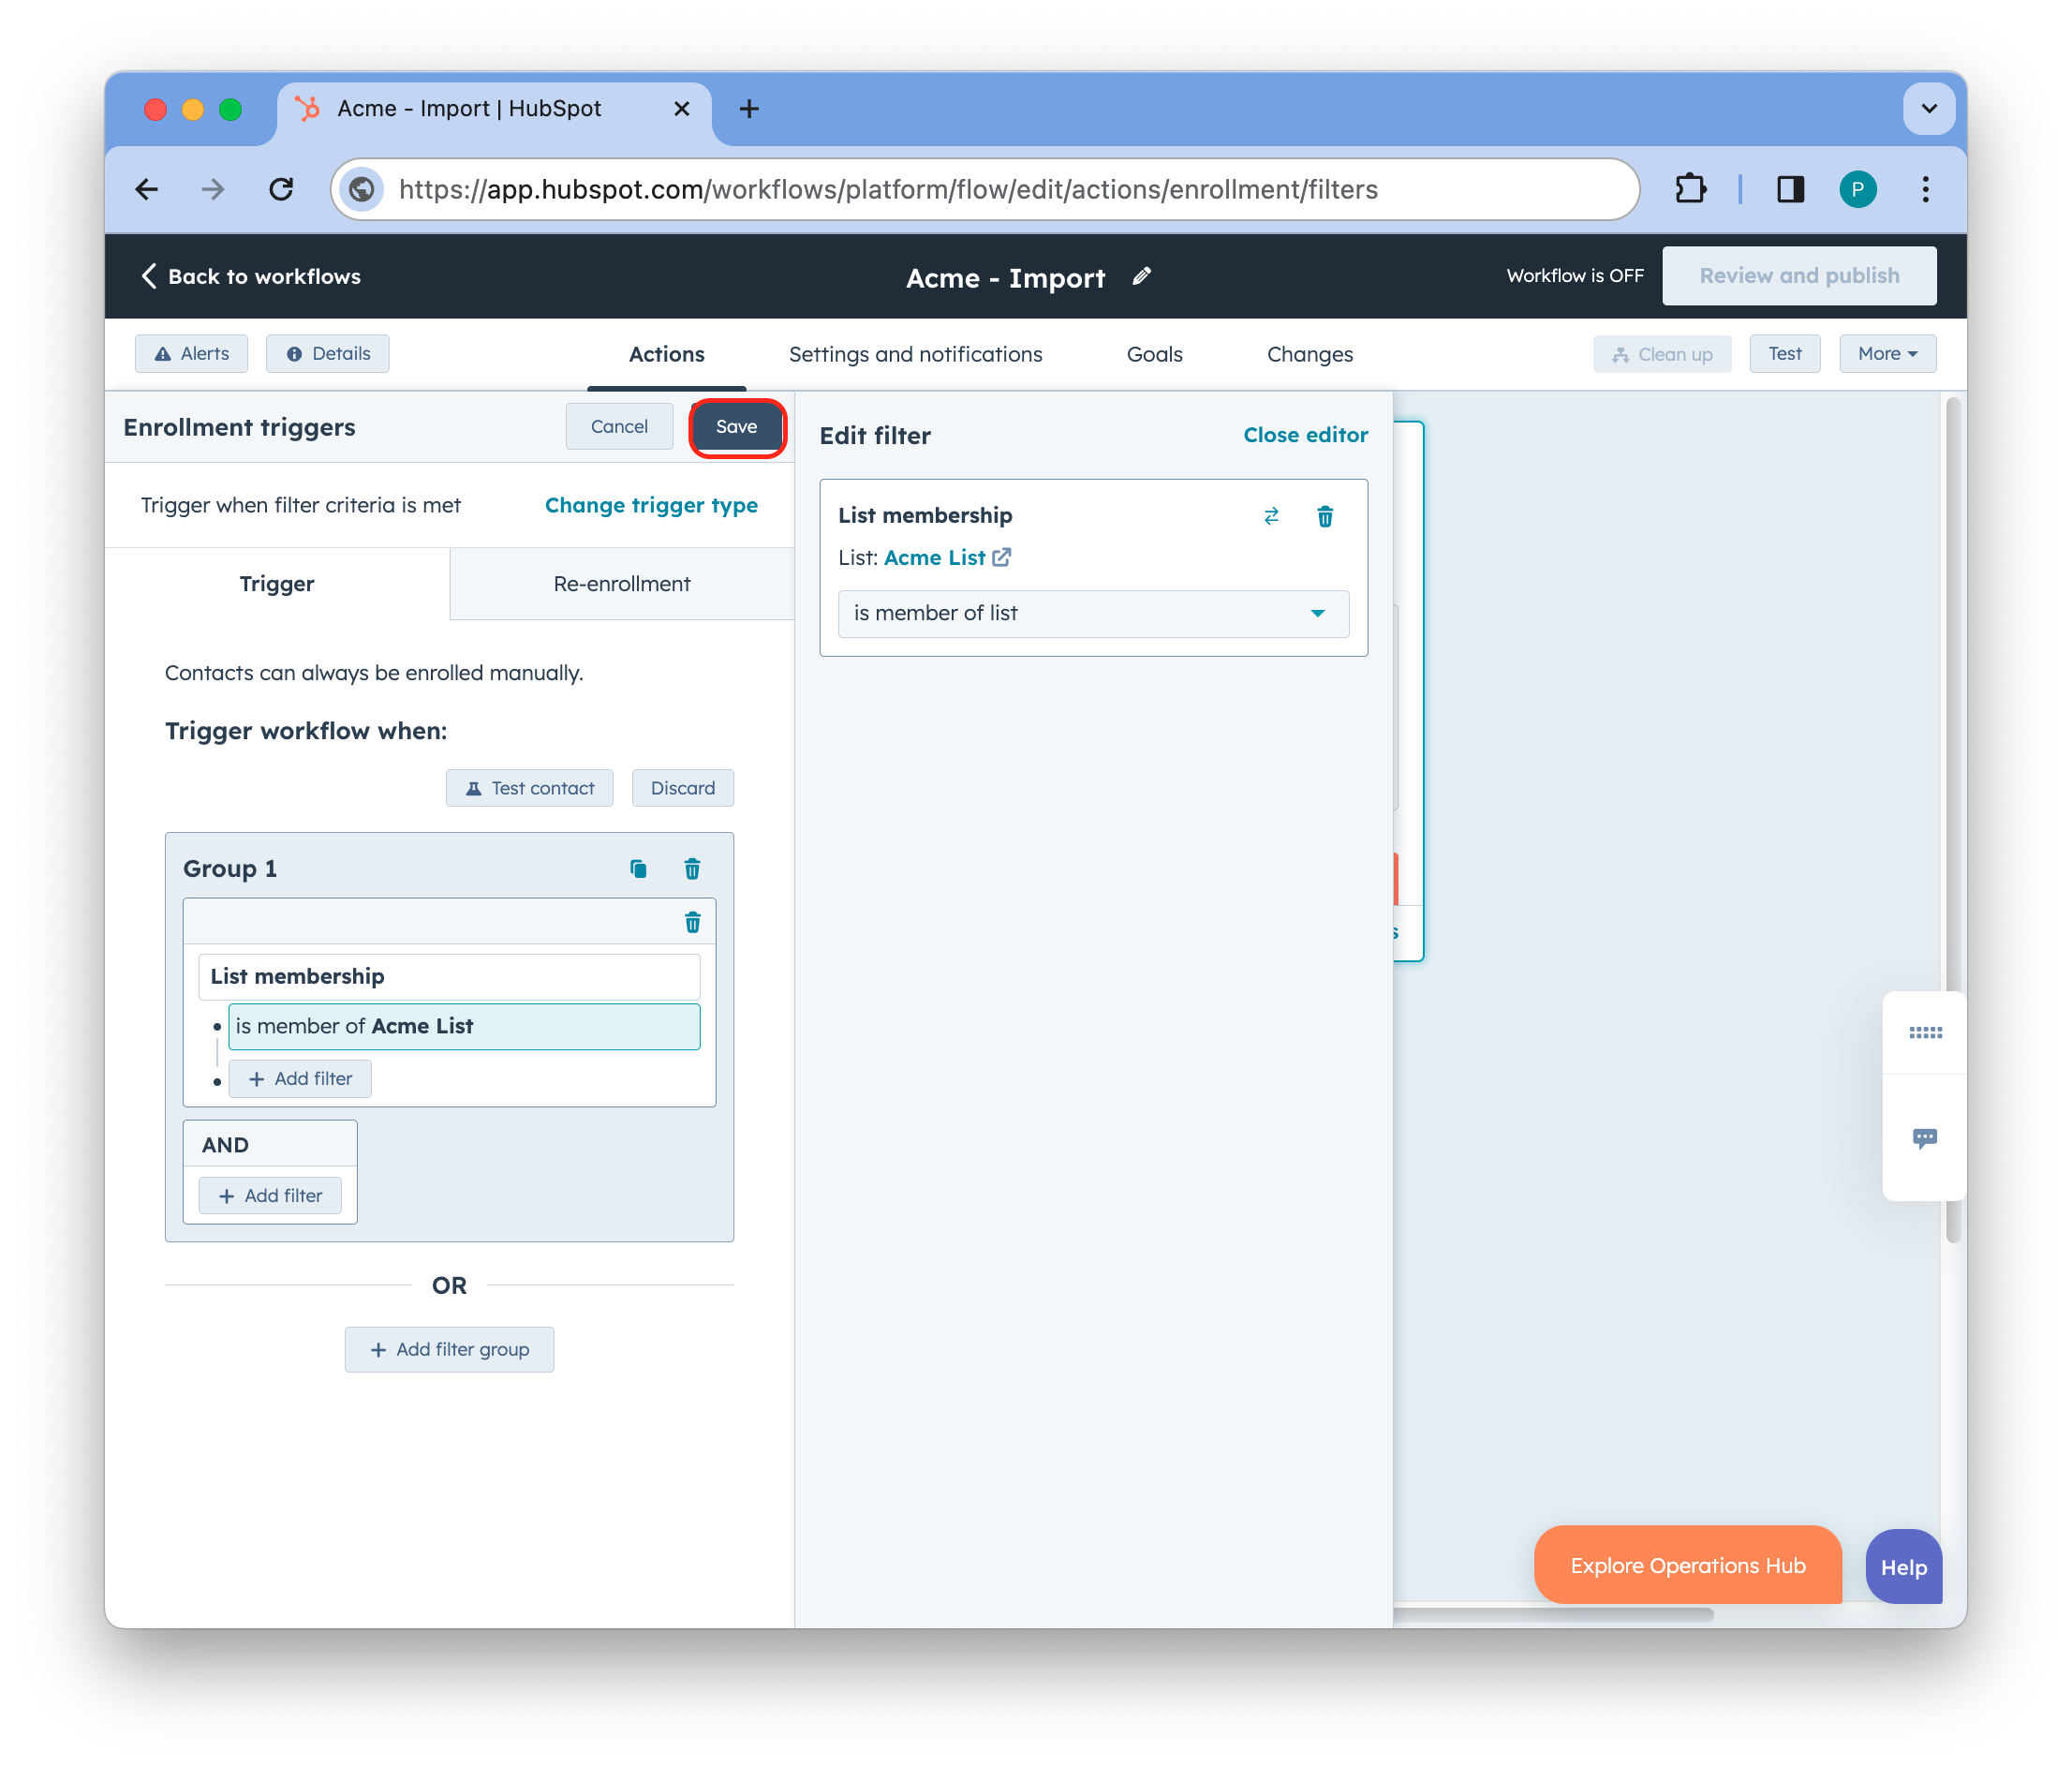Open the 'is member of list' dropdown

click(x=1093, y=613)
